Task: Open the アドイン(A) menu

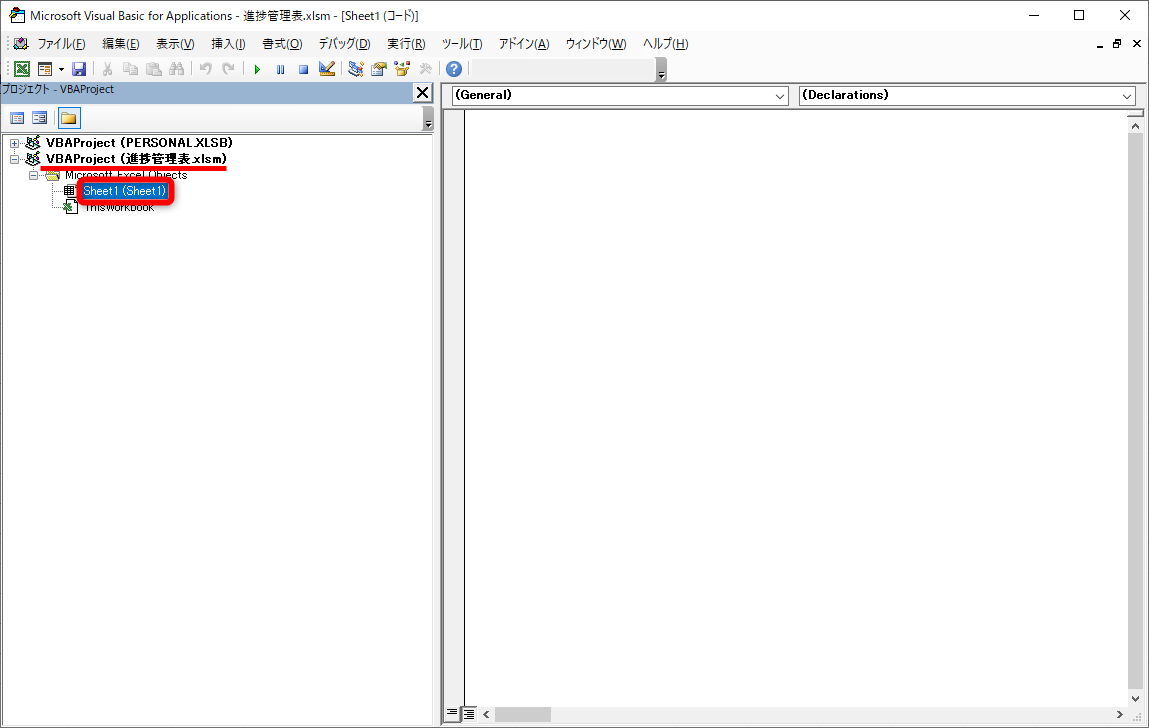Action: tap(524, 44)
